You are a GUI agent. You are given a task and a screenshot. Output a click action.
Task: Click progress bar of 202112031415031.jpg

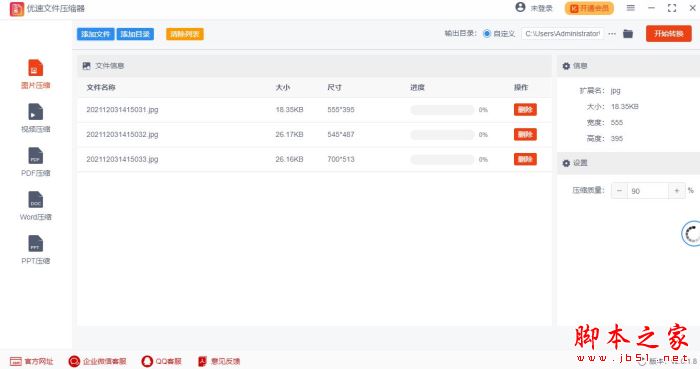click(442, 110)
